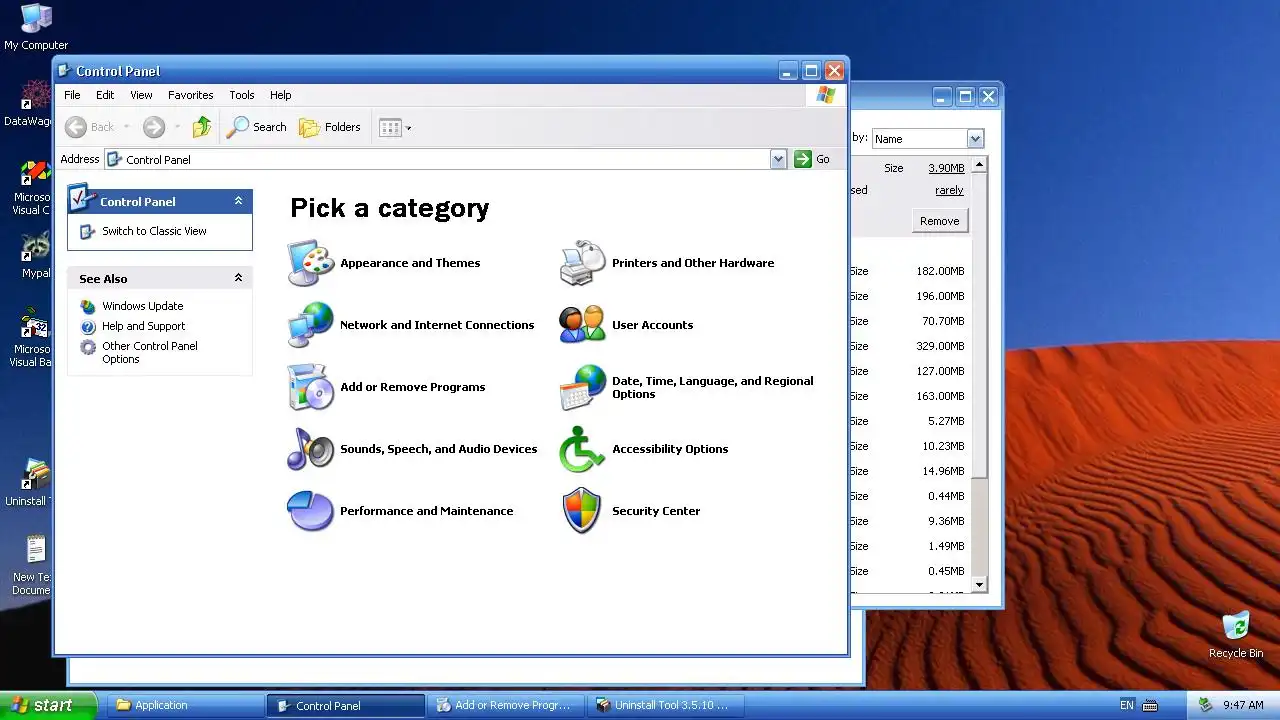Viewport: 1280px width, 720px height.
Task: Open the Start menu
Action: click(x=48, y=705)
